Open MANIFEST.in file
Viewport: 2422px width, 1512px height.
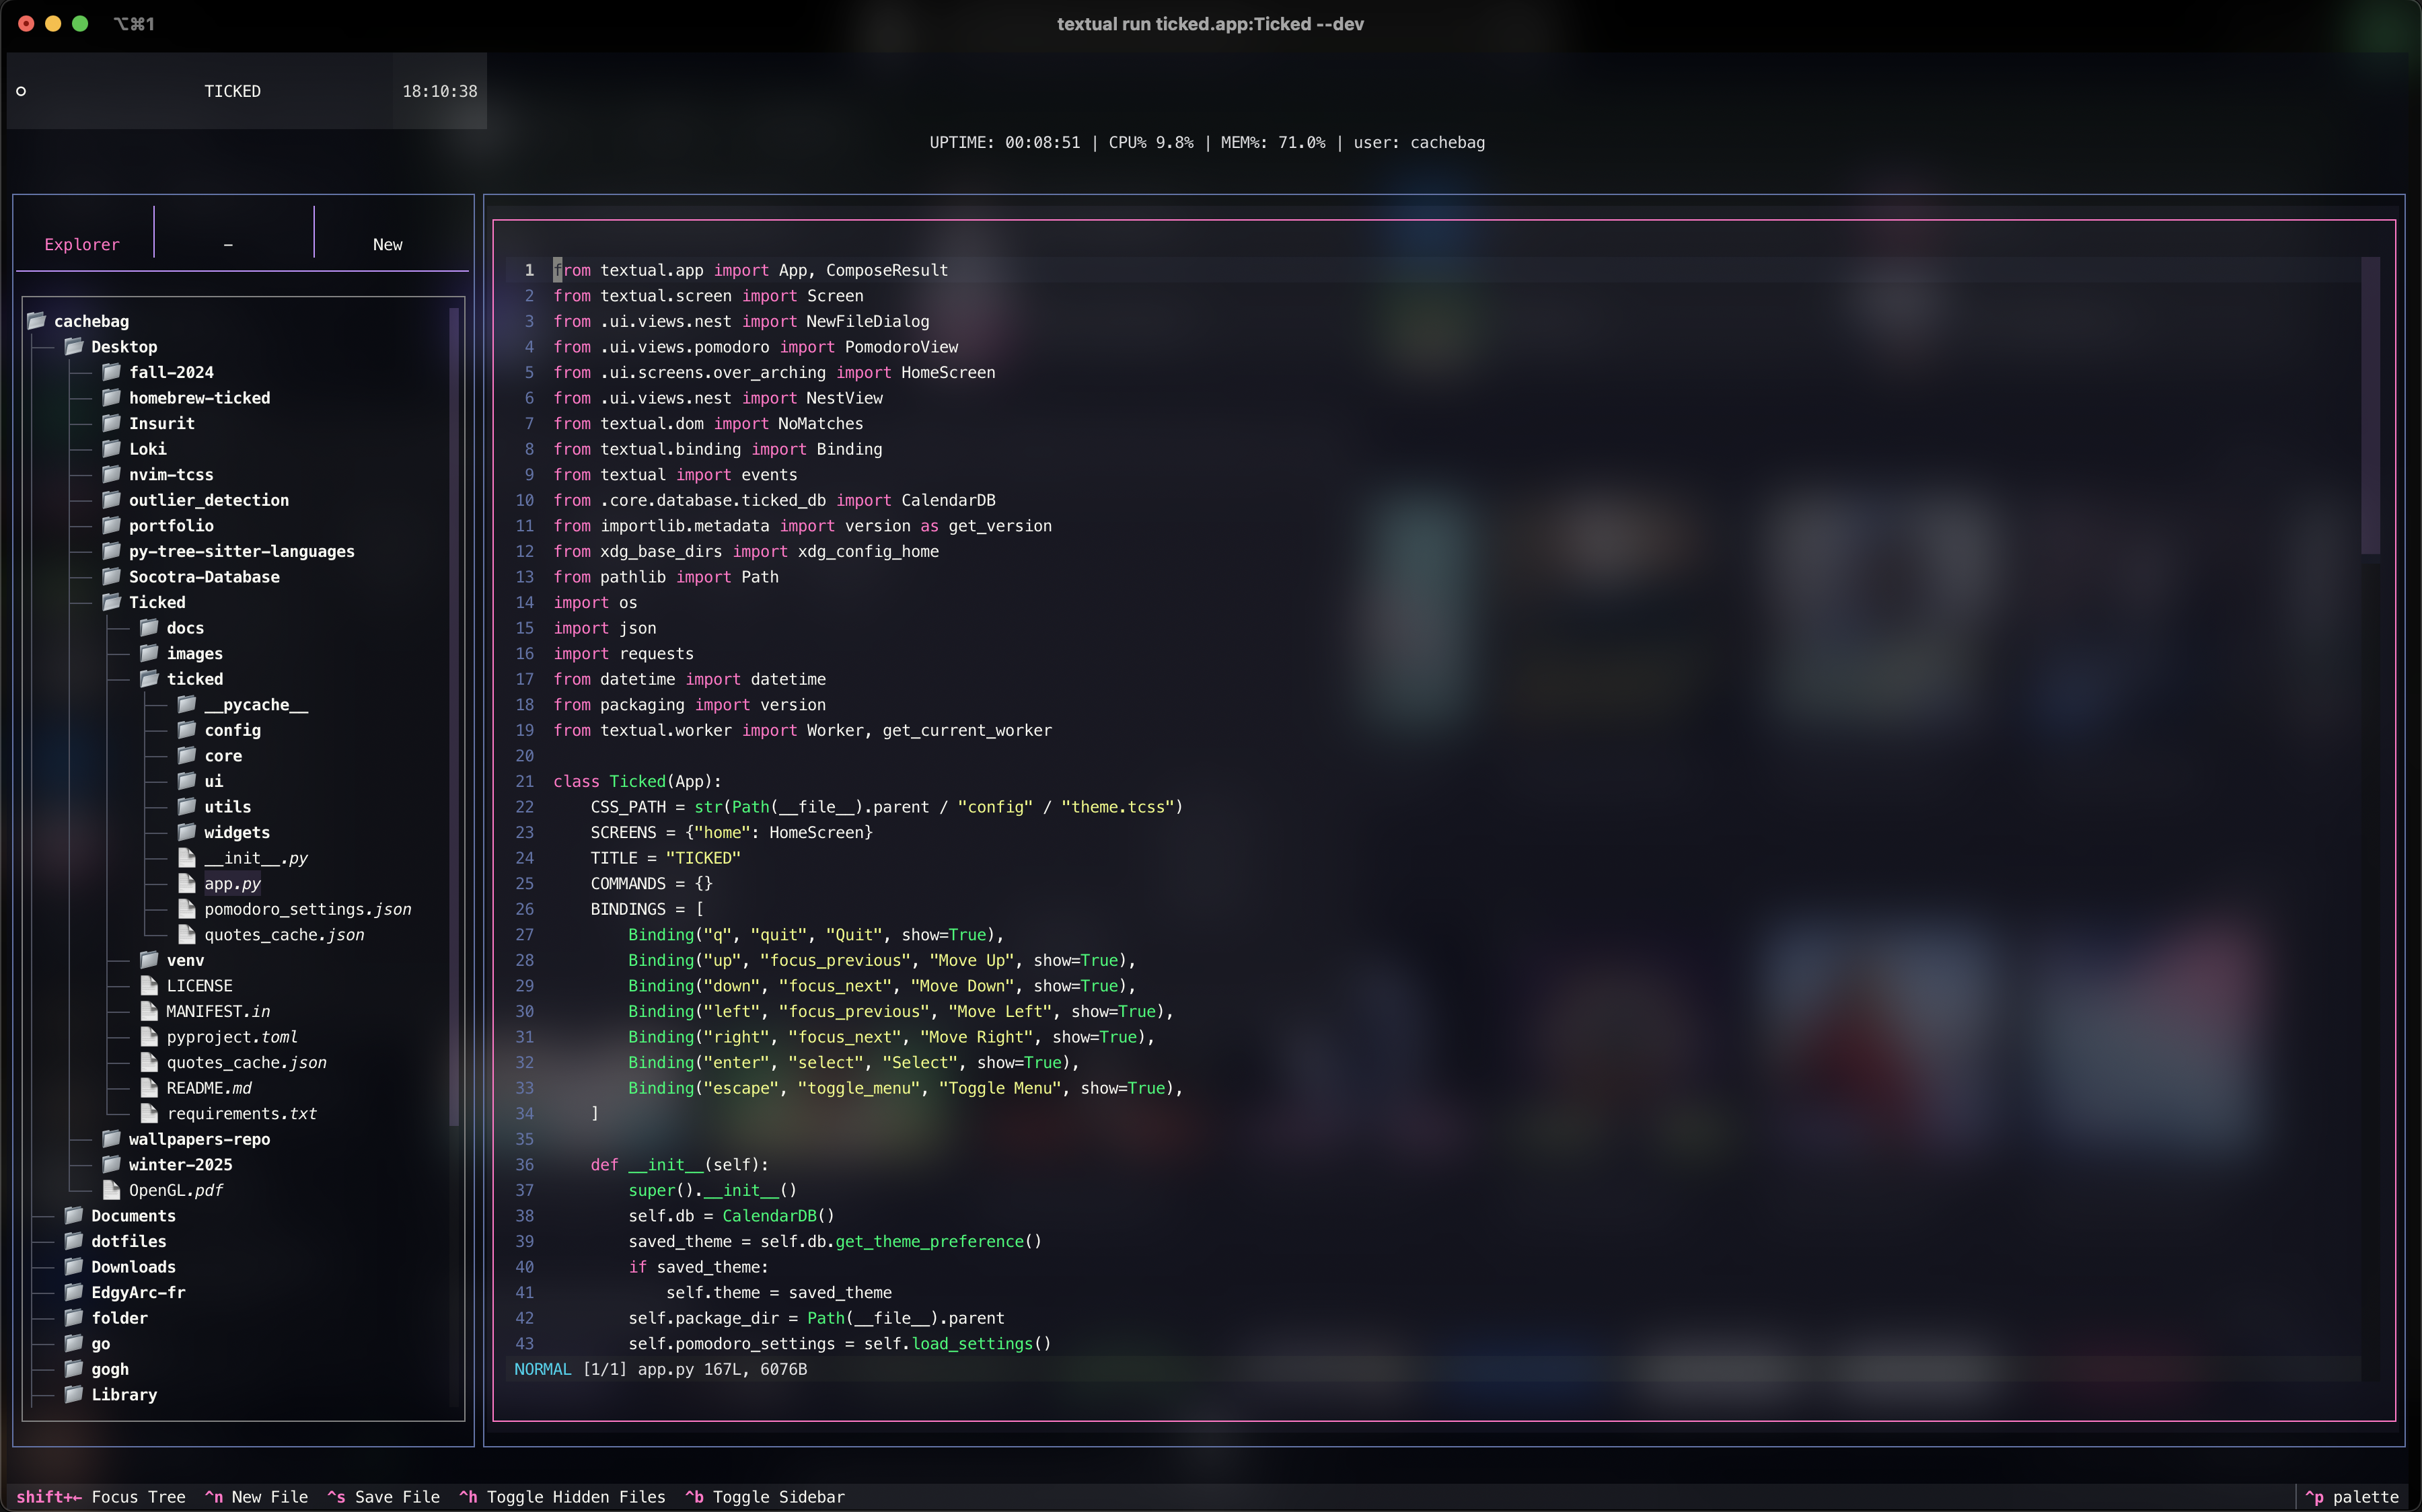pyautogui.click(x=218, y=1011)
